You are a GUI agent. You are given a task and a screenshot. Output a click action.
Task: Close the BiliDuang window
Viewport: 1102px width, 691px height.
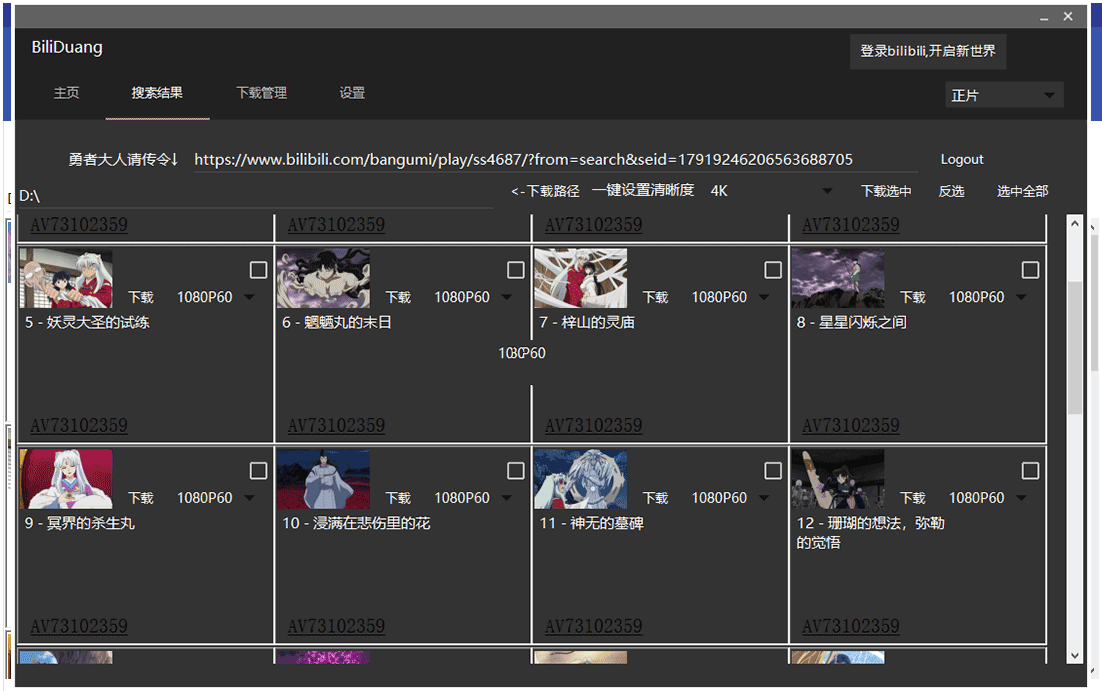1068,16
